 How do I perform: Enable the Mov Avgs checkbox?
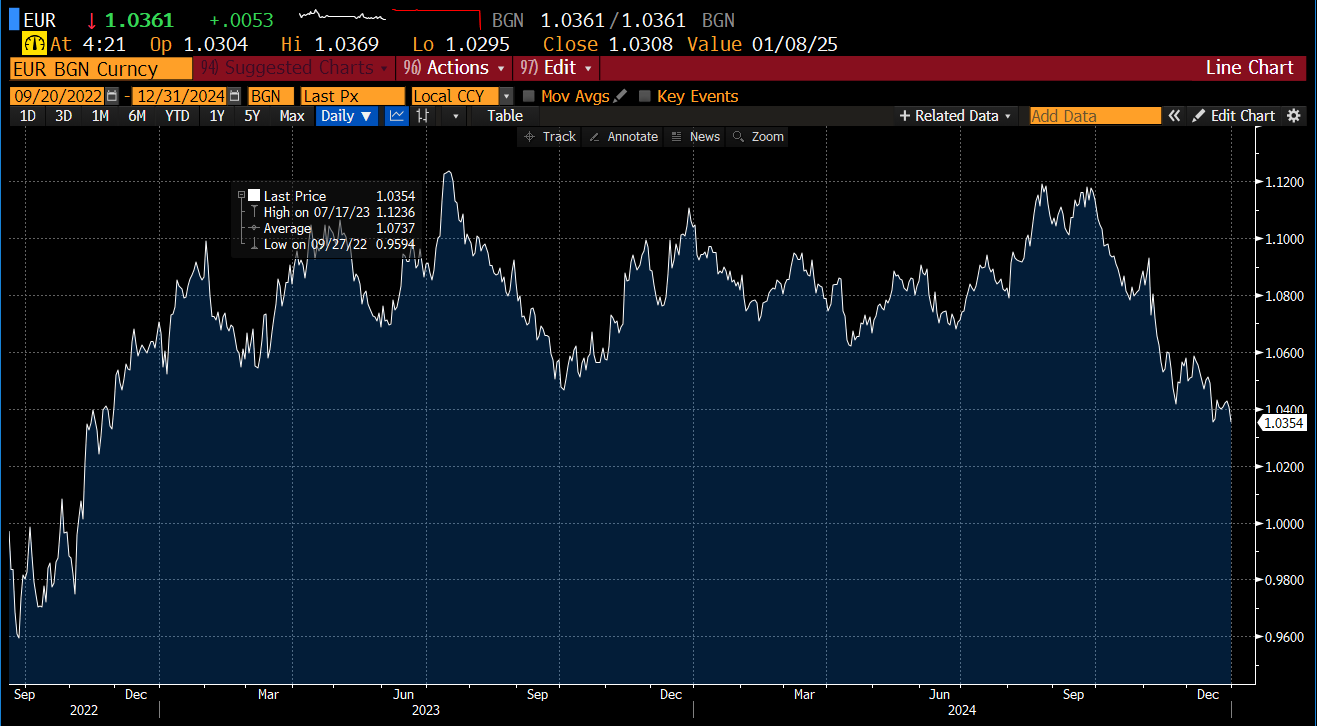[x=529, y=96]
